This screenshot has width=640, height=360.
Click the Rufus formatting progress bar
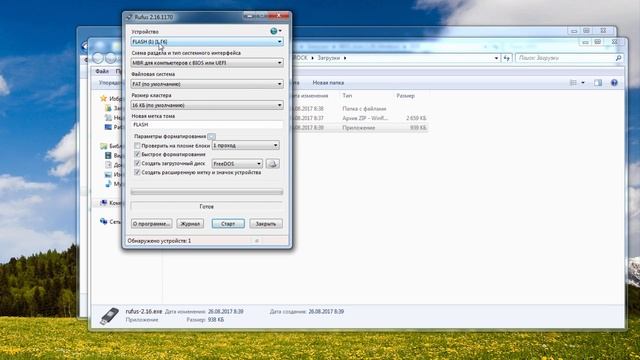pyautogui.click(x=207, y=192)
